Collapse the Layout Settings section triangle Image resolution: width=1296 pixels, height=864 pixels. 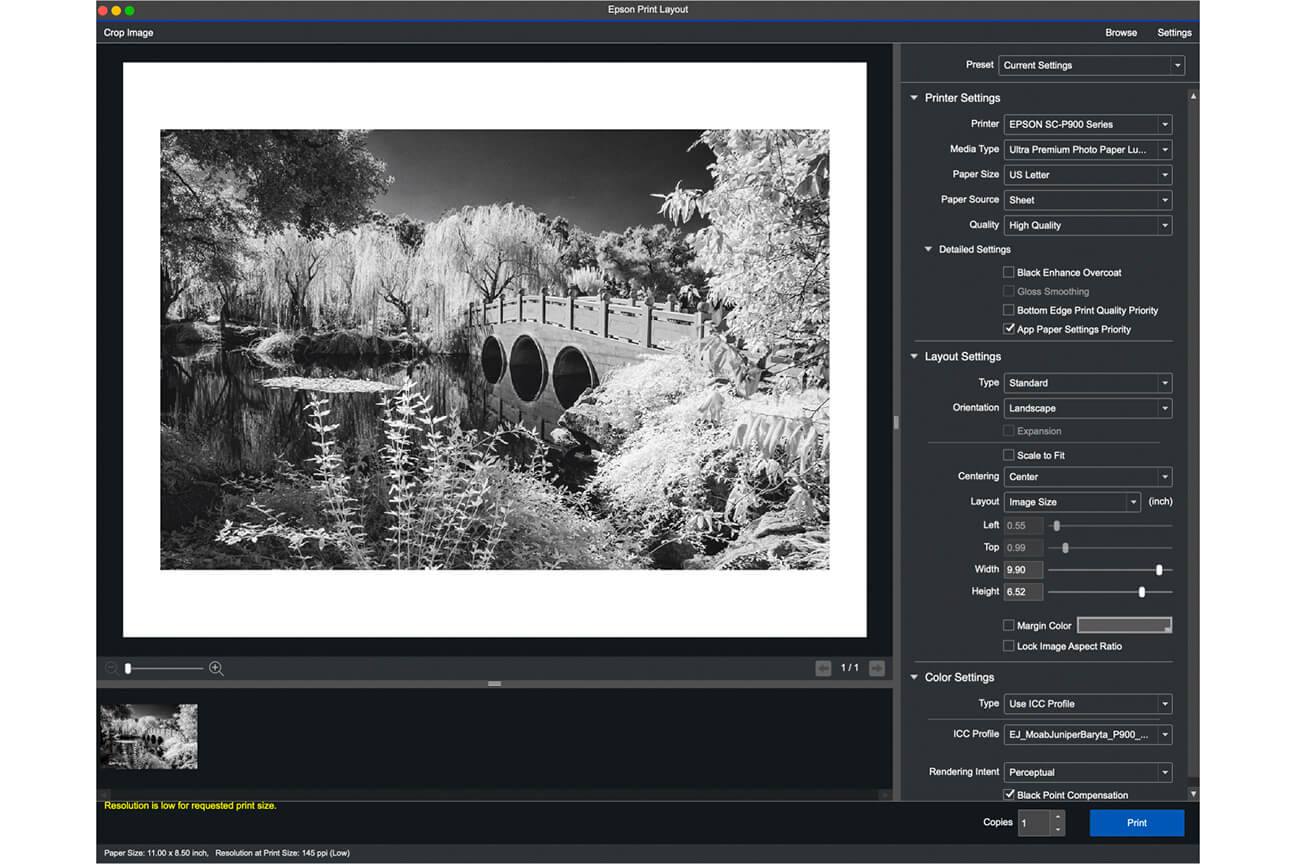(914, 357)
